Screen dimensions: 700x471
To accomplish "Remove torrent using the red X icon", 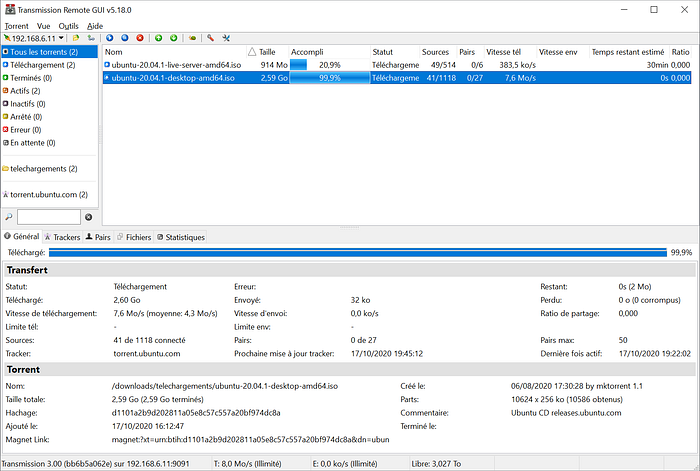I will tap(140, 38).
